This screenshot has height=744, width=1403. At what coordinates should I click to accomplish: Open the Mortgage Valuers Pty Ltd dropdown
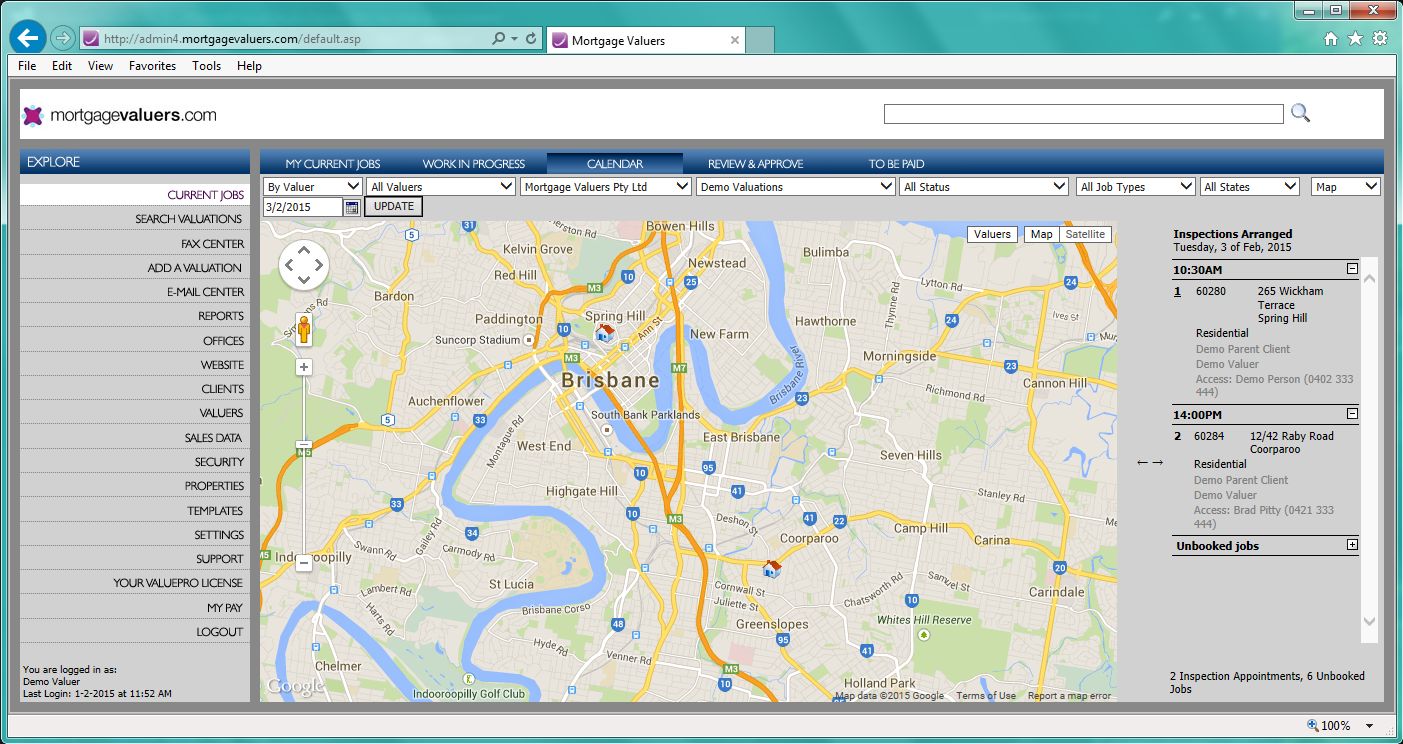tap(606, 186)
